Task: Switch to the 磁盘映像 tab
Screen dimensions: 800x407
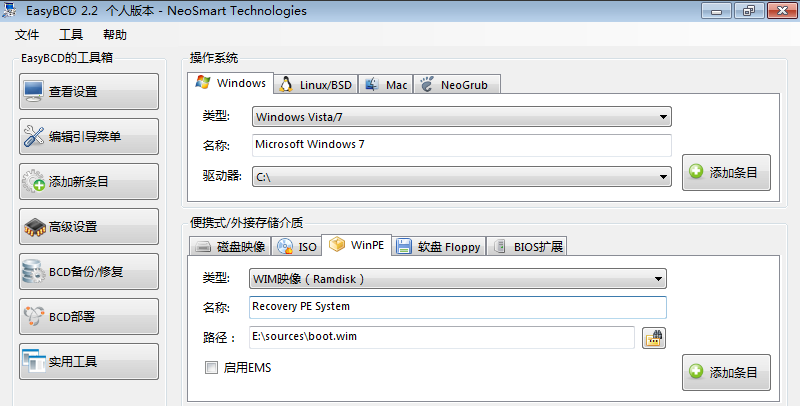Action: click(230, 247)
